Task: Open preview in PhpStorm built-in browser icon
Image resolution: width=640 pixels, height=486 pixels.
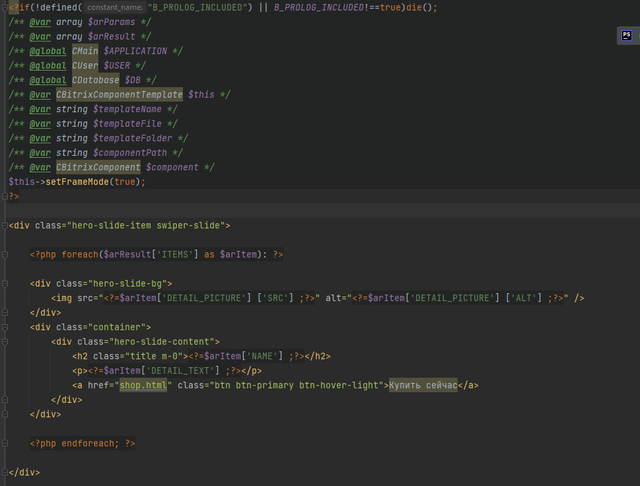Action: tap(627, 36)
